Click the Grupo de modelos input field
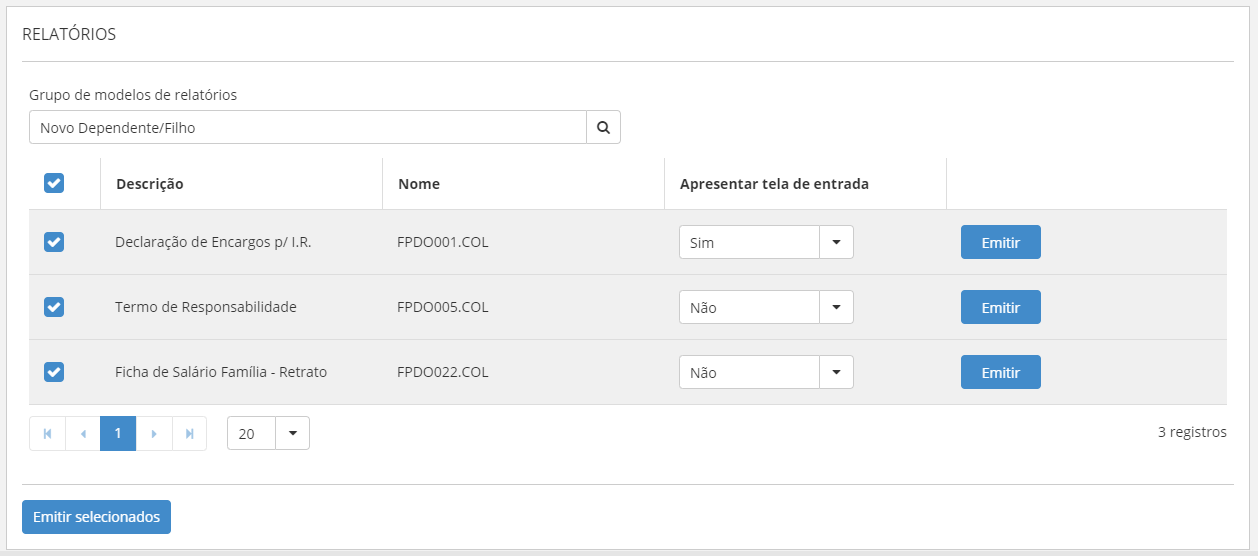The width and height of the screenshot is (1258, 556). pos(307,127)
